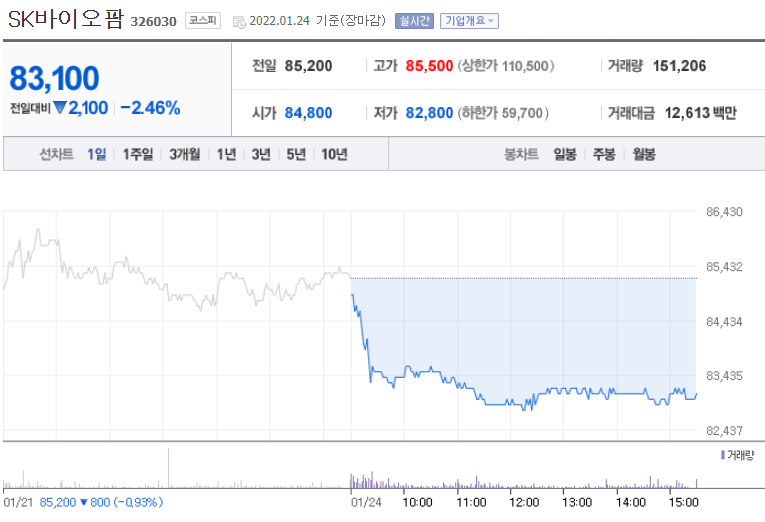
Task: Click the 거래량 value 151,206
Action: click(679, 66)
